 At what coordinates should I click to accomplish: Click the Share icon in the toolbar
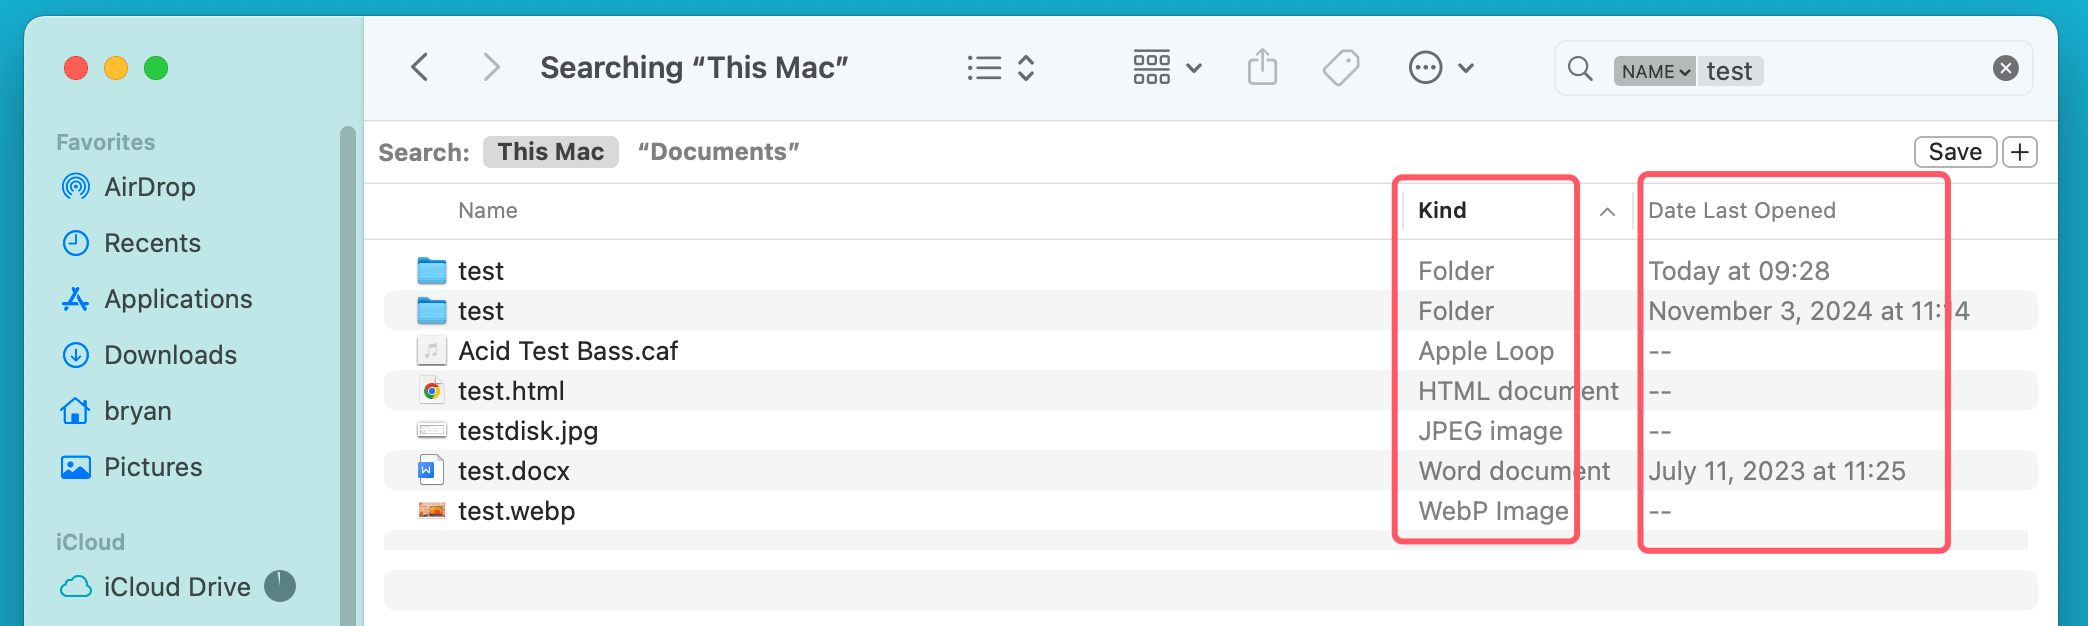pos(1263,66)
